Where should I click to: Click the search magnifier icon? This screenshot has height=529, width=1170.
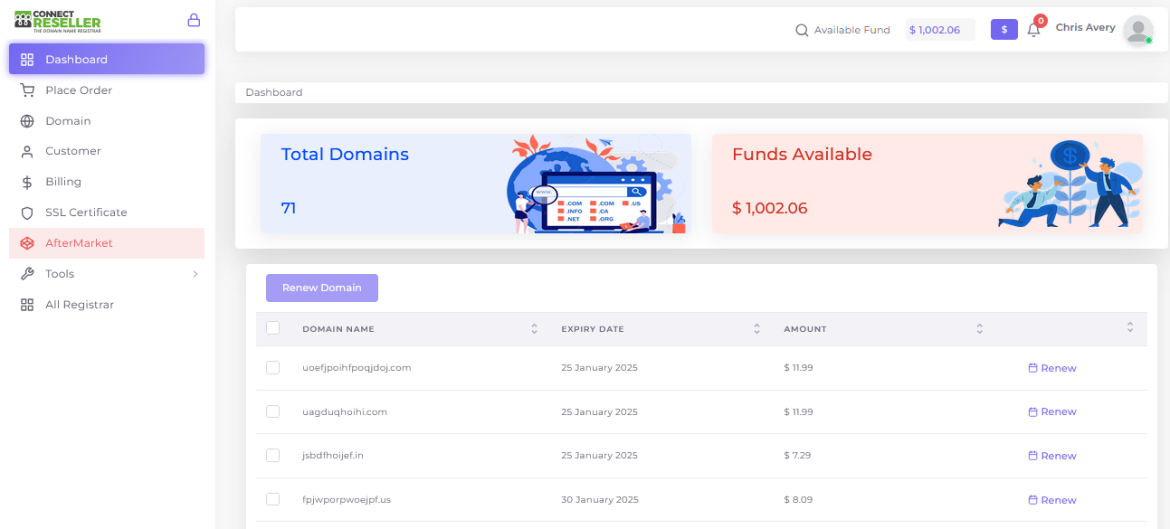pos(801,30)
